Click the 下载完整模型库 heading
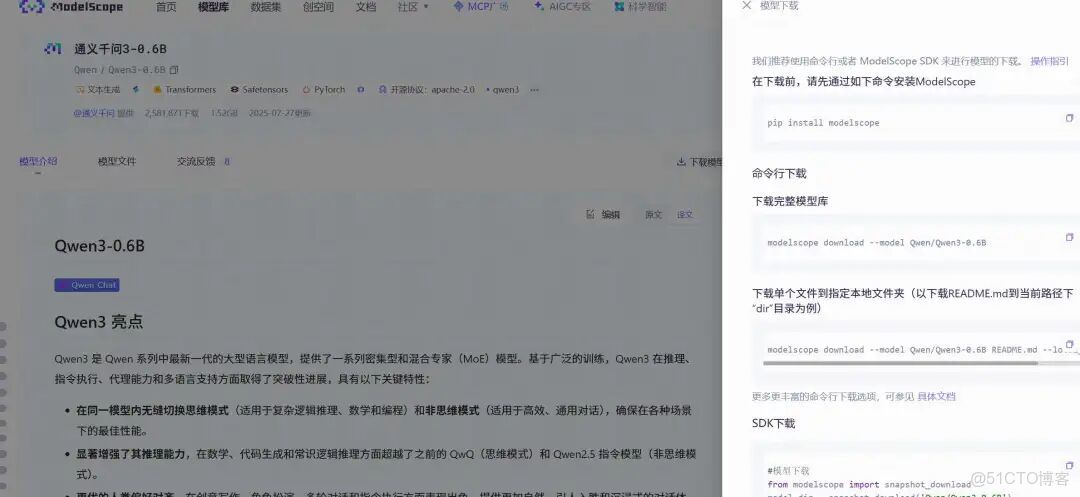This screenshot has height=497, width=1080. (790, 202)
